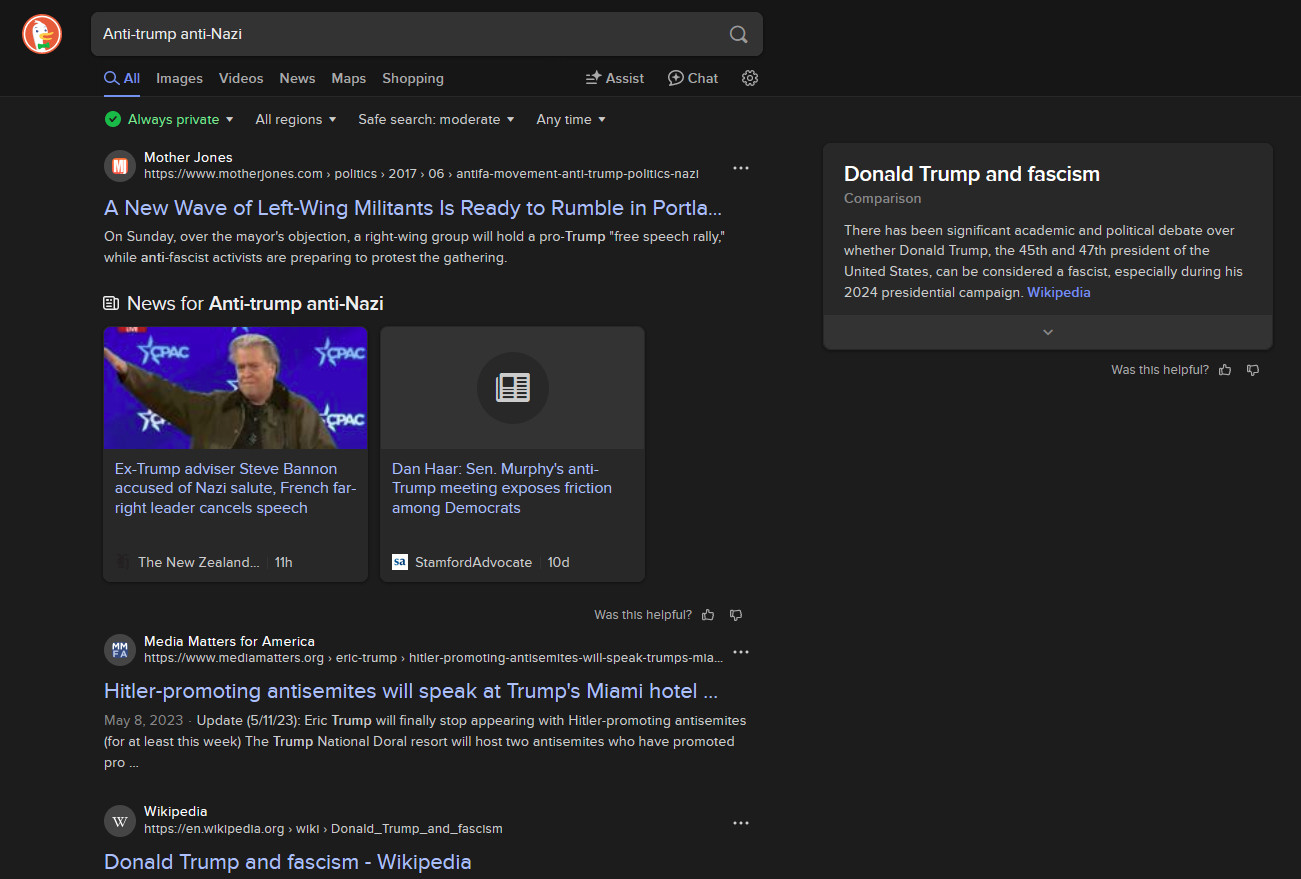Click the CPAC Steve Bannon news thumbnail
This screenshot has height=879, width=1301.
pos(236,388)
